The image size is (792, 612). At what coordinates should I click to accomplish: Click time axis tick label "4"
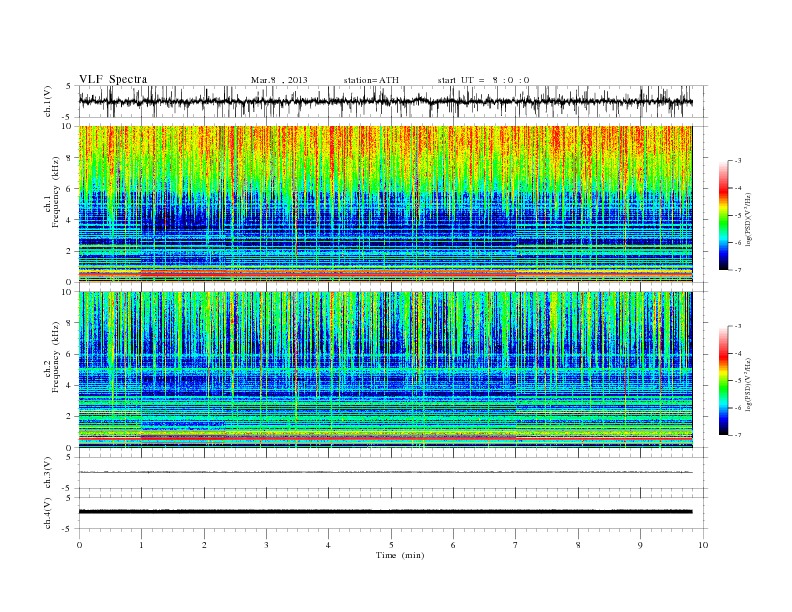328,545
